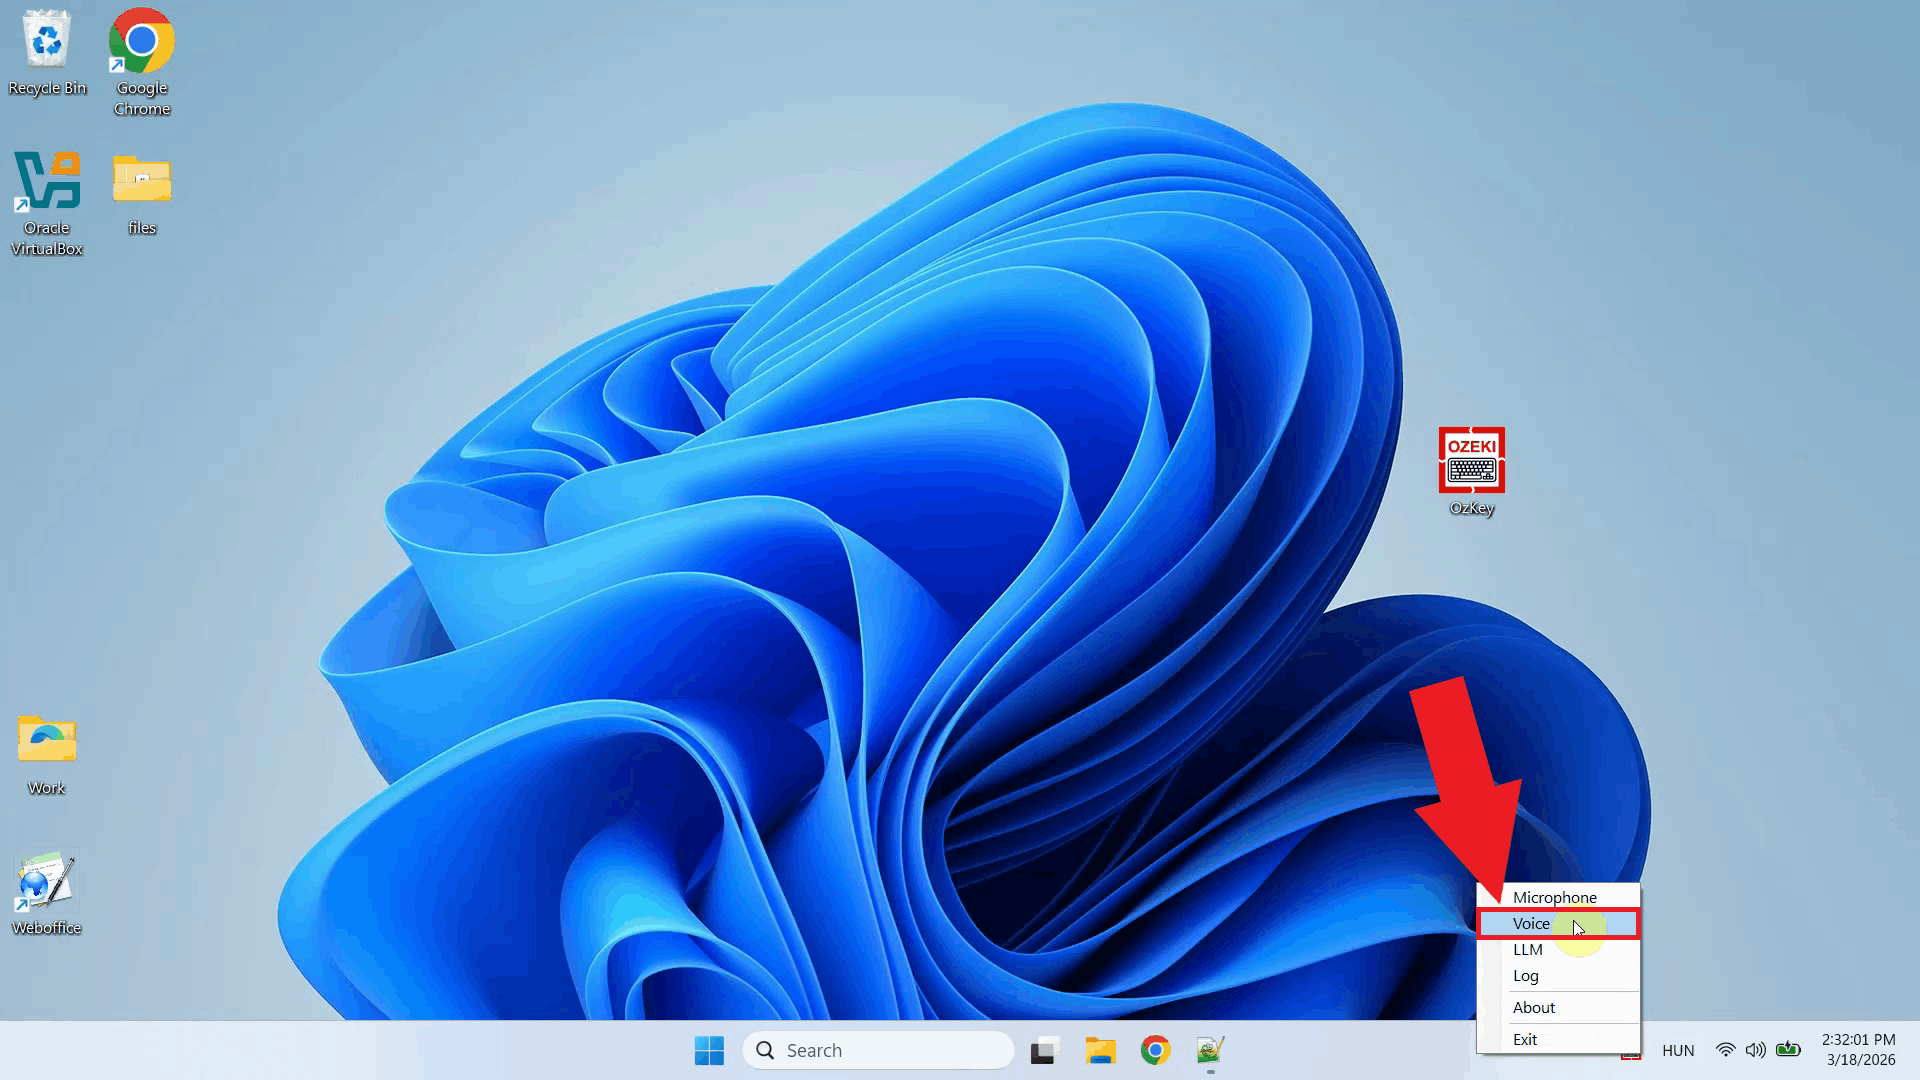
Task: Click the Search field on the taskbar
Action: point(878,1050)
